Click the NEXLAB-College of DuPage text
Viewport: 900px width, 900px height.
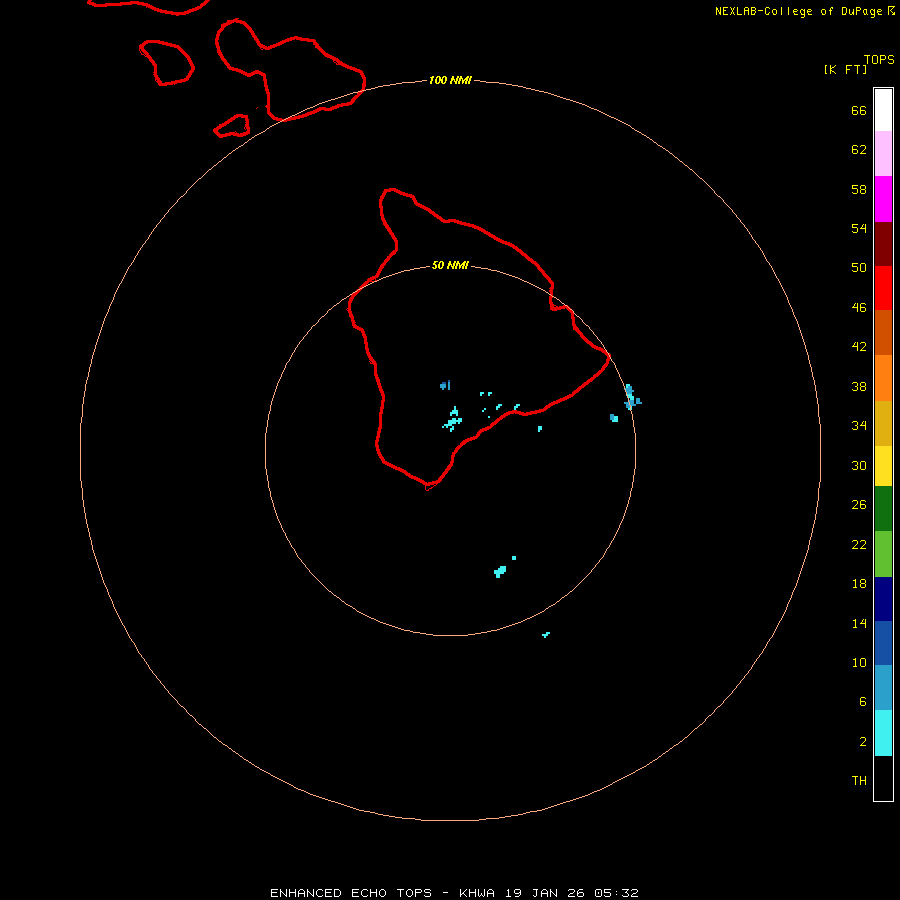click(x=798, y=11)
